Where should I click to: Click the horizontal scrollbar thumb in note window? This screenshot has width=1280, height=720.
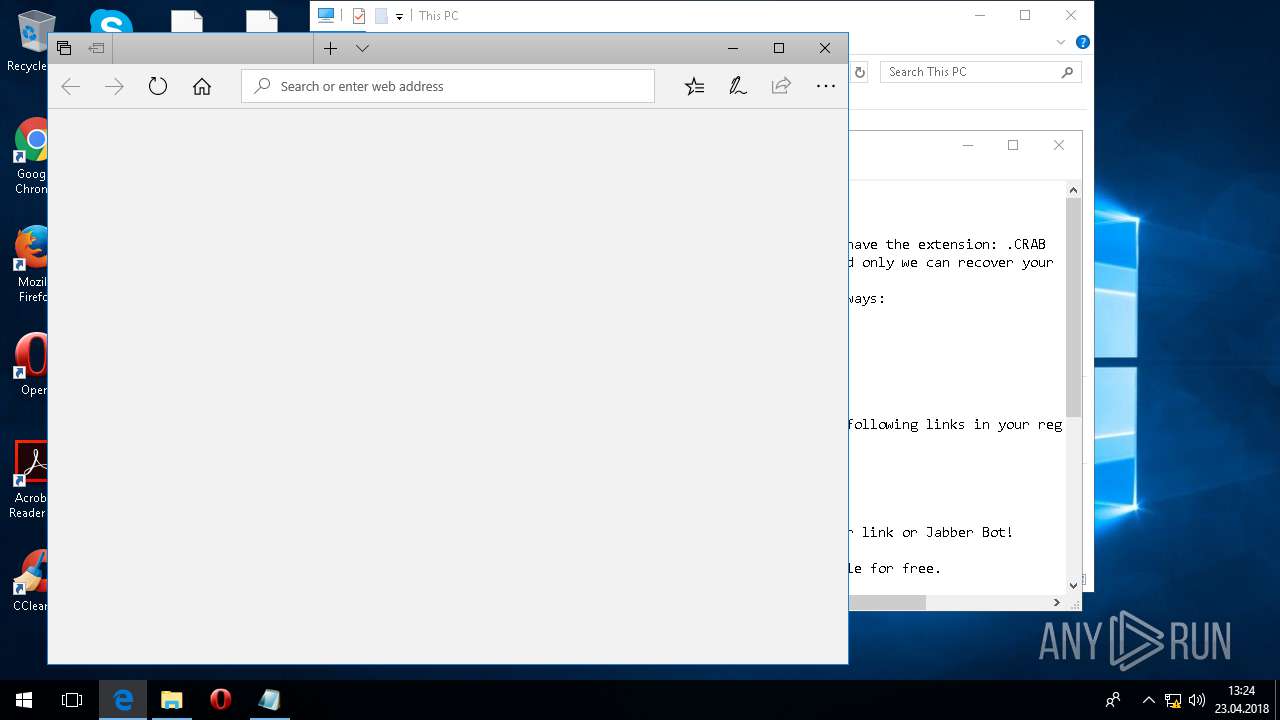[x=887, y=602]
